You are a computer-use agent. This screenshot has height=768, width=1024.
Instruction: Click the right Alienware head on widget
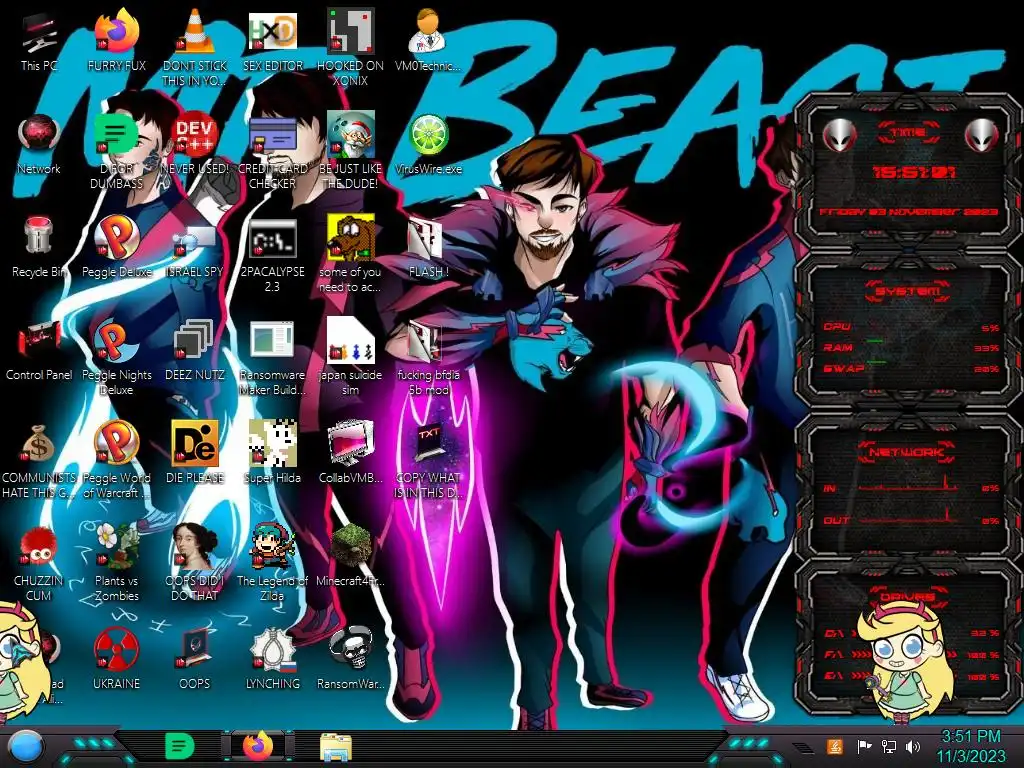point(981,135)
